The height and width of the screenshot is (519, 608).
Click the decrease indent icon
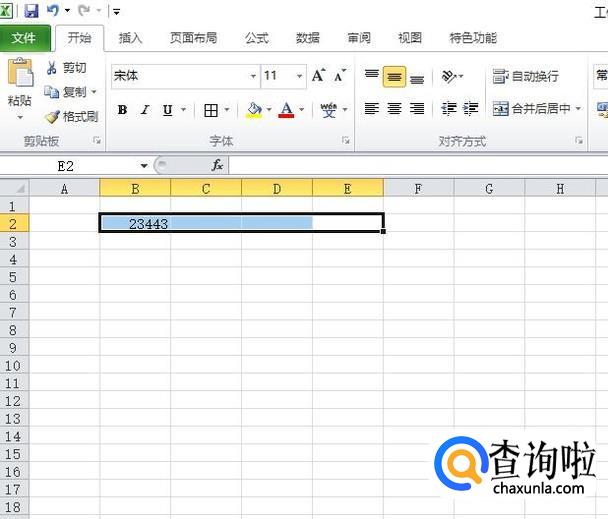[449, 109]
